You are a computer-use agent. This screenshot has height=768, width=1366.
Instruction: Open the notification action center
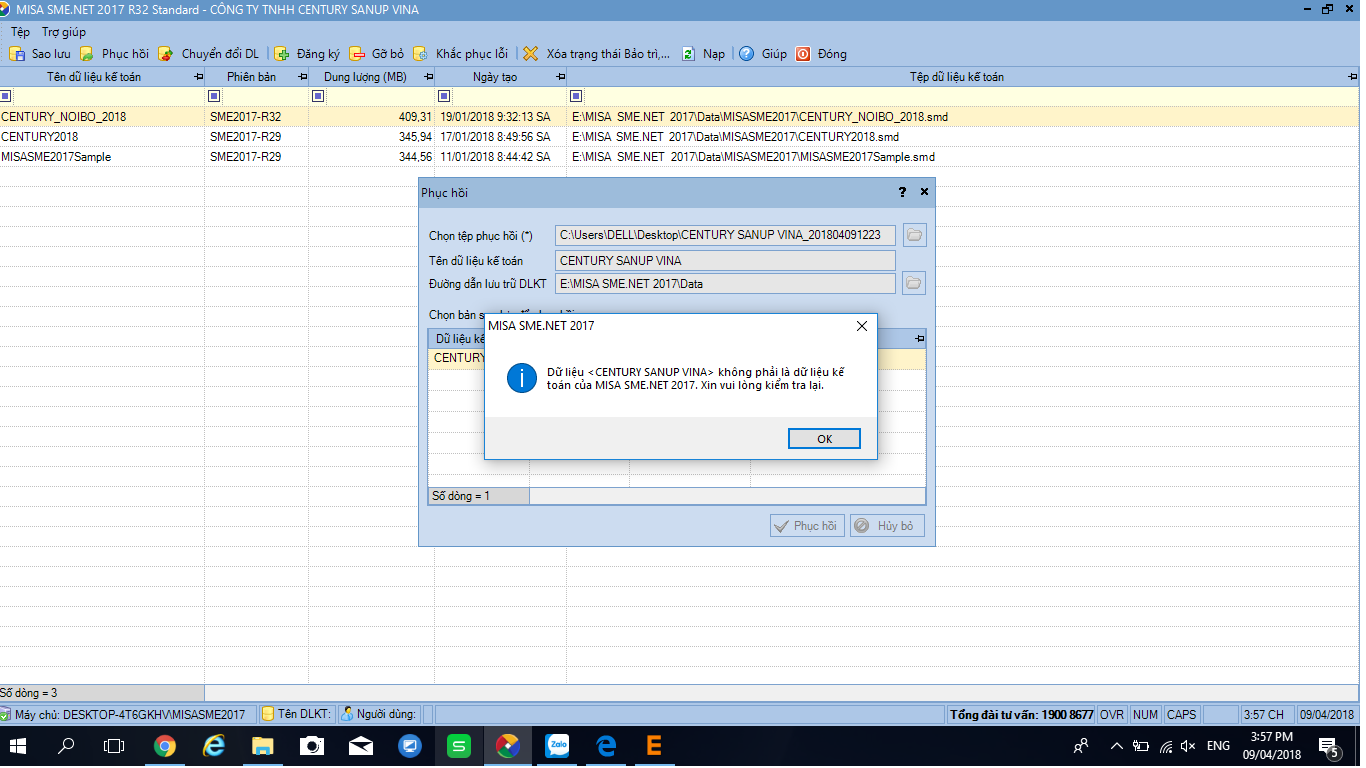(1330, 746)
